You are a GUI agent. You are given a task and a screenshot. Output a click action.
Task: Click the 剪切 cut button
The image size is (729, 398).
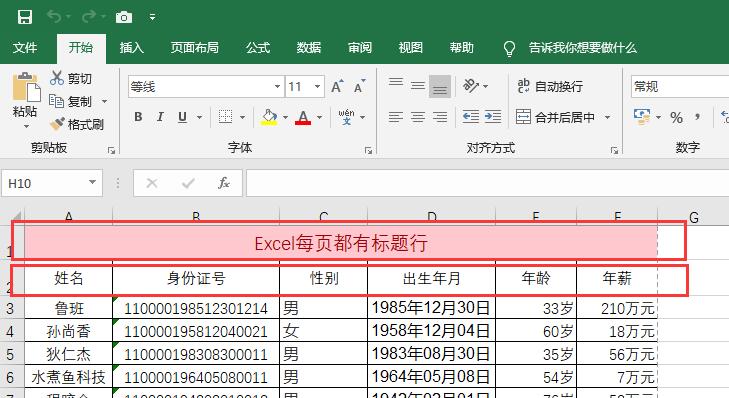coord(71,78)
